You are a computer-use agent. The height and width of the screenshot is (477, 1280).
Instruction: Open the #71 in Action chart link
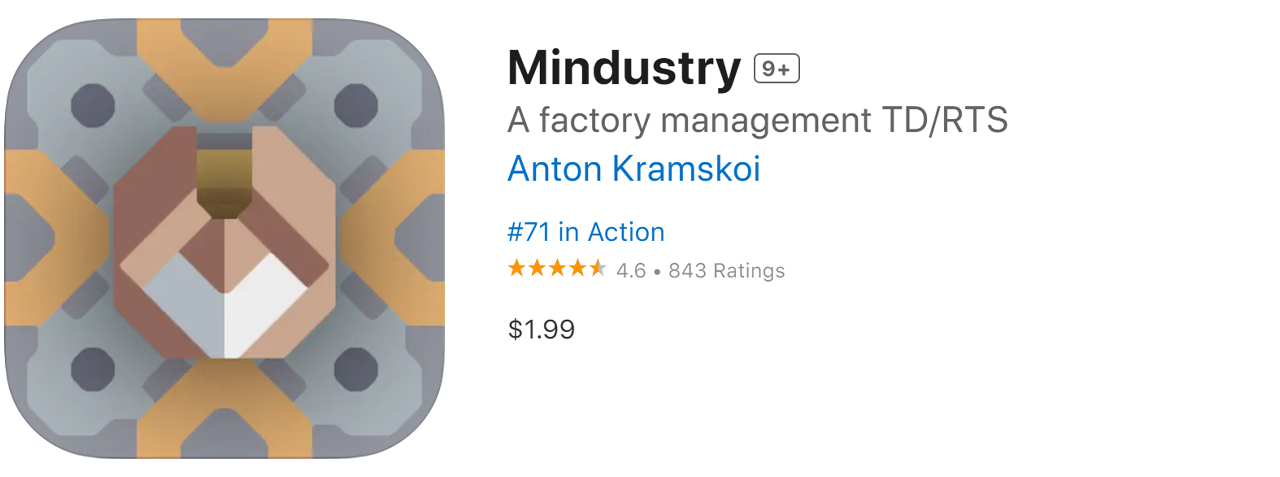coord(586,232)
